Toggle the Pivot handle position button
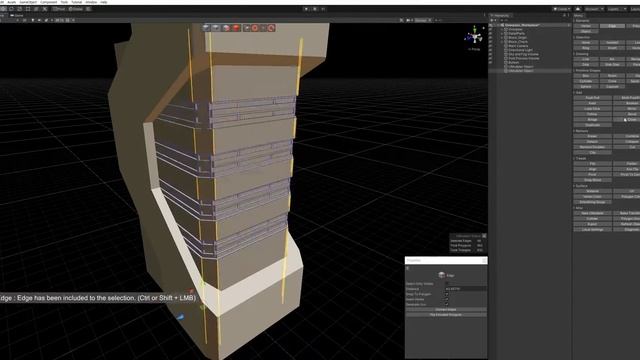 pos(58,9)
